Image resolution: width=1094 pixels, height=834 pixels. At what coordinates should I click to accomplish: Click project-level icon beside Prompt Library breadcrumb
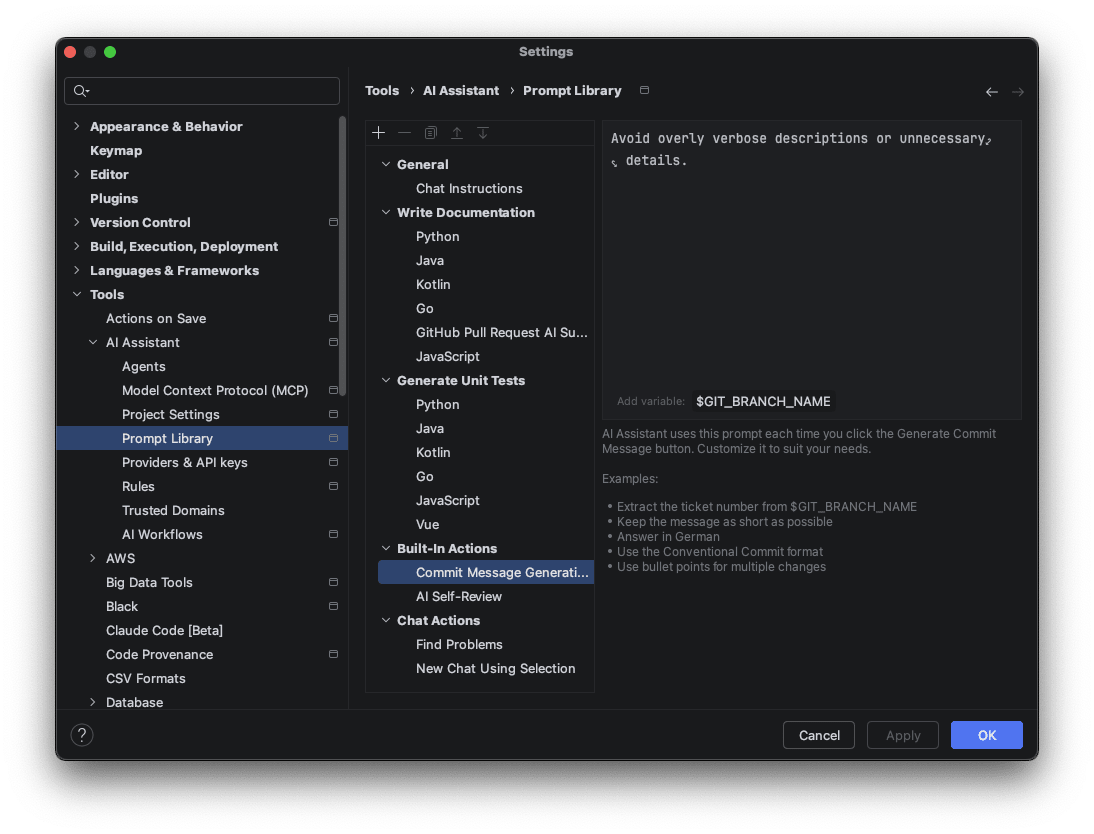pyautogui.click(x=644, y=90)
